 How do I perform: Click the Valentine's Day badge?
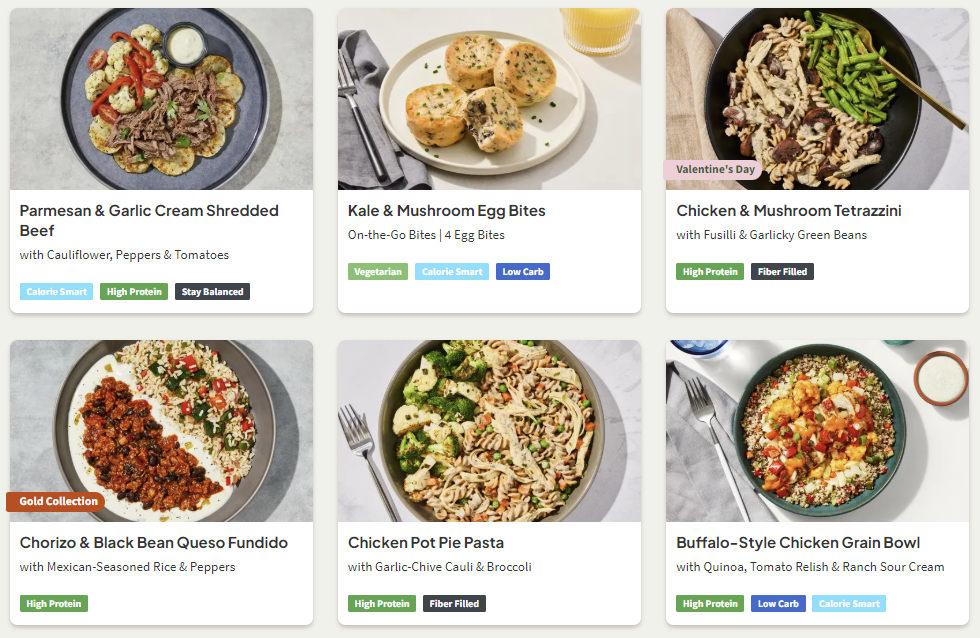714,170
